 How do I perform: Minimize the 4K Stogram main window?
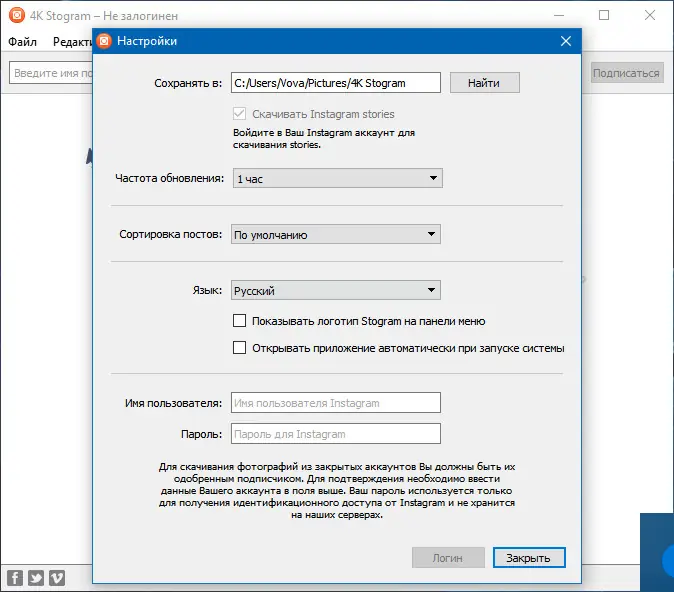tap(559, 15)
